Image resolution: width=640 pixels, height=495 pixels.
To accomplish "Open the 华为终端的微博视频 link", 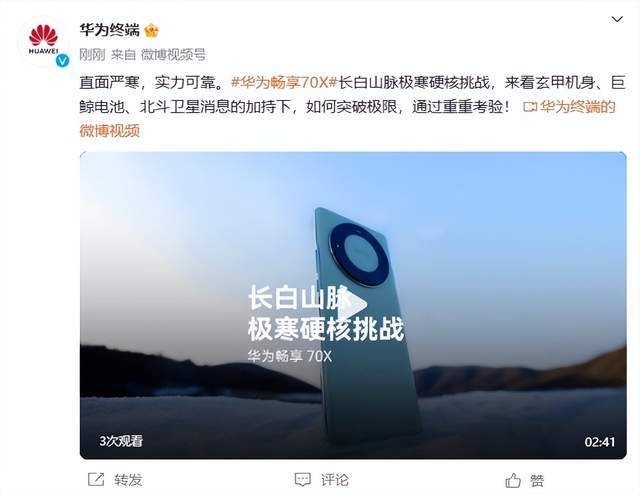I will 347,119.
